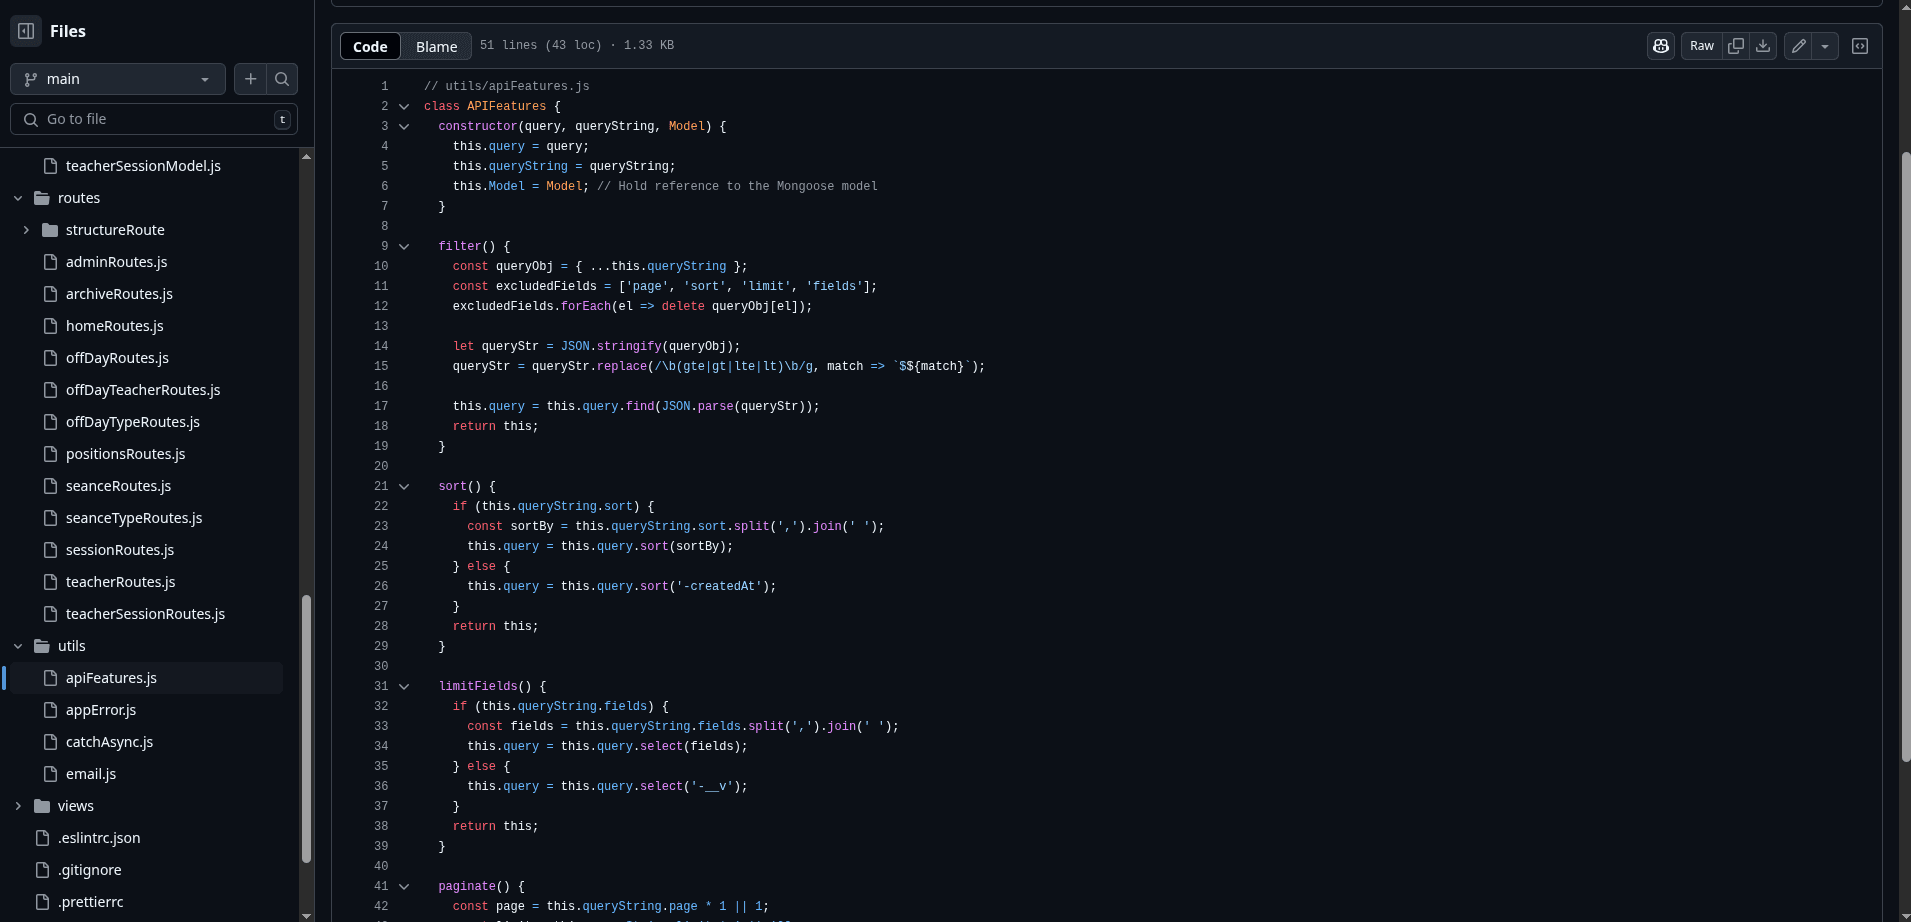This screenshot has height=922, width=1911.
Task: Open teacherSessionRoutes.js file
Action: (145, 614)
